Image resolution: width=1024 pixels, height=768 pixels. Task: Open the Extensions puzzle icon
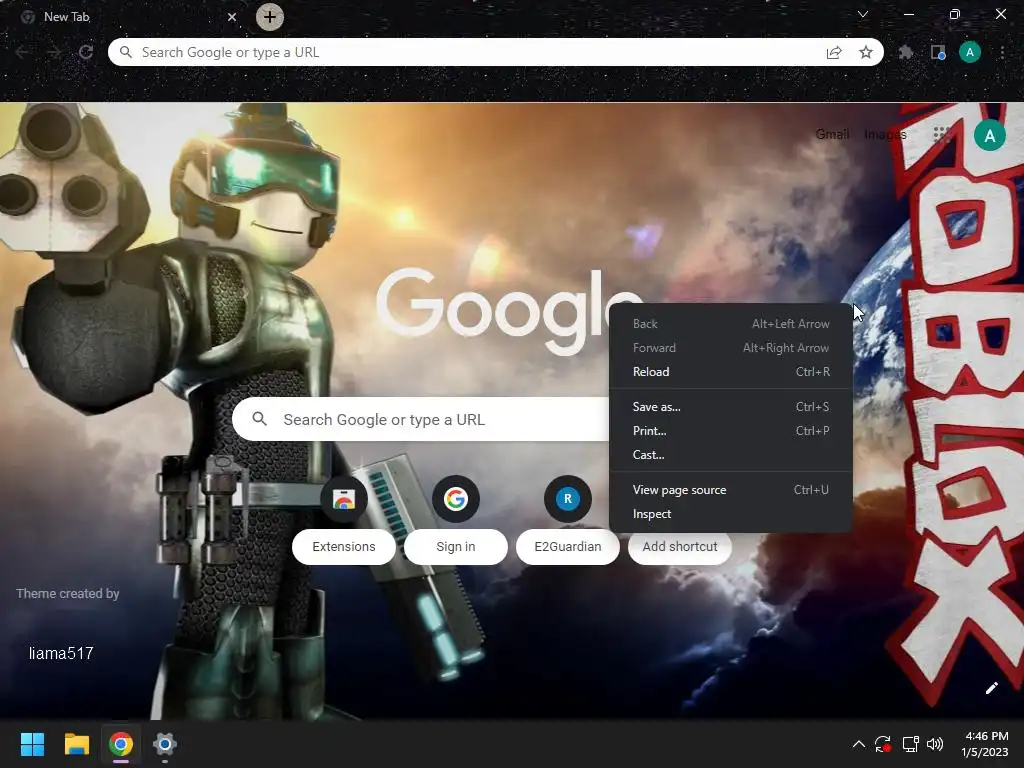pyautogui.click(x=905, y=52)
